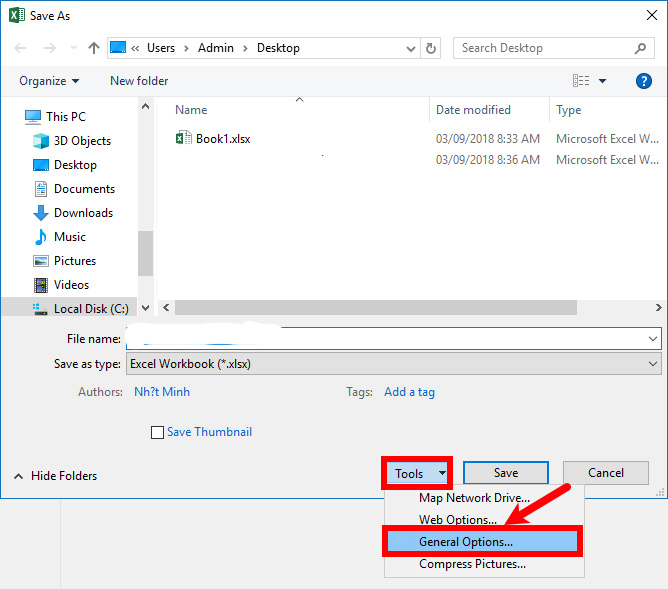668x589 pixels.
Task: Click the Videos film icon
Action: (x=41, y=285)
